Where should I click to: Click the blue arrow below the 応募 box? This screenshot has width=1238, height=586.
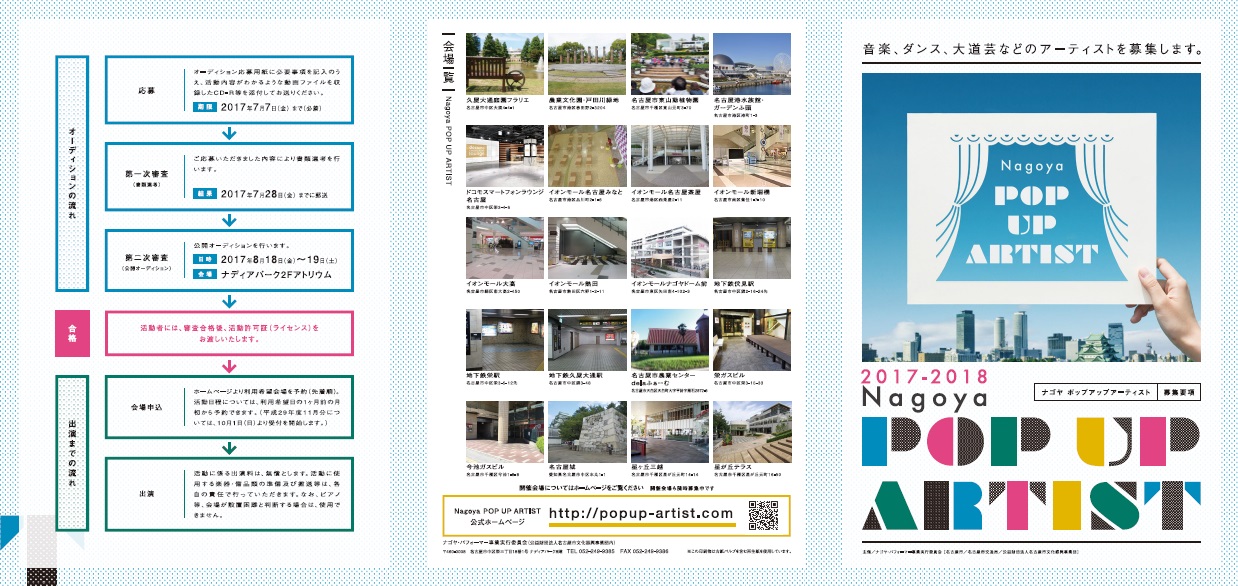[229, 132]
